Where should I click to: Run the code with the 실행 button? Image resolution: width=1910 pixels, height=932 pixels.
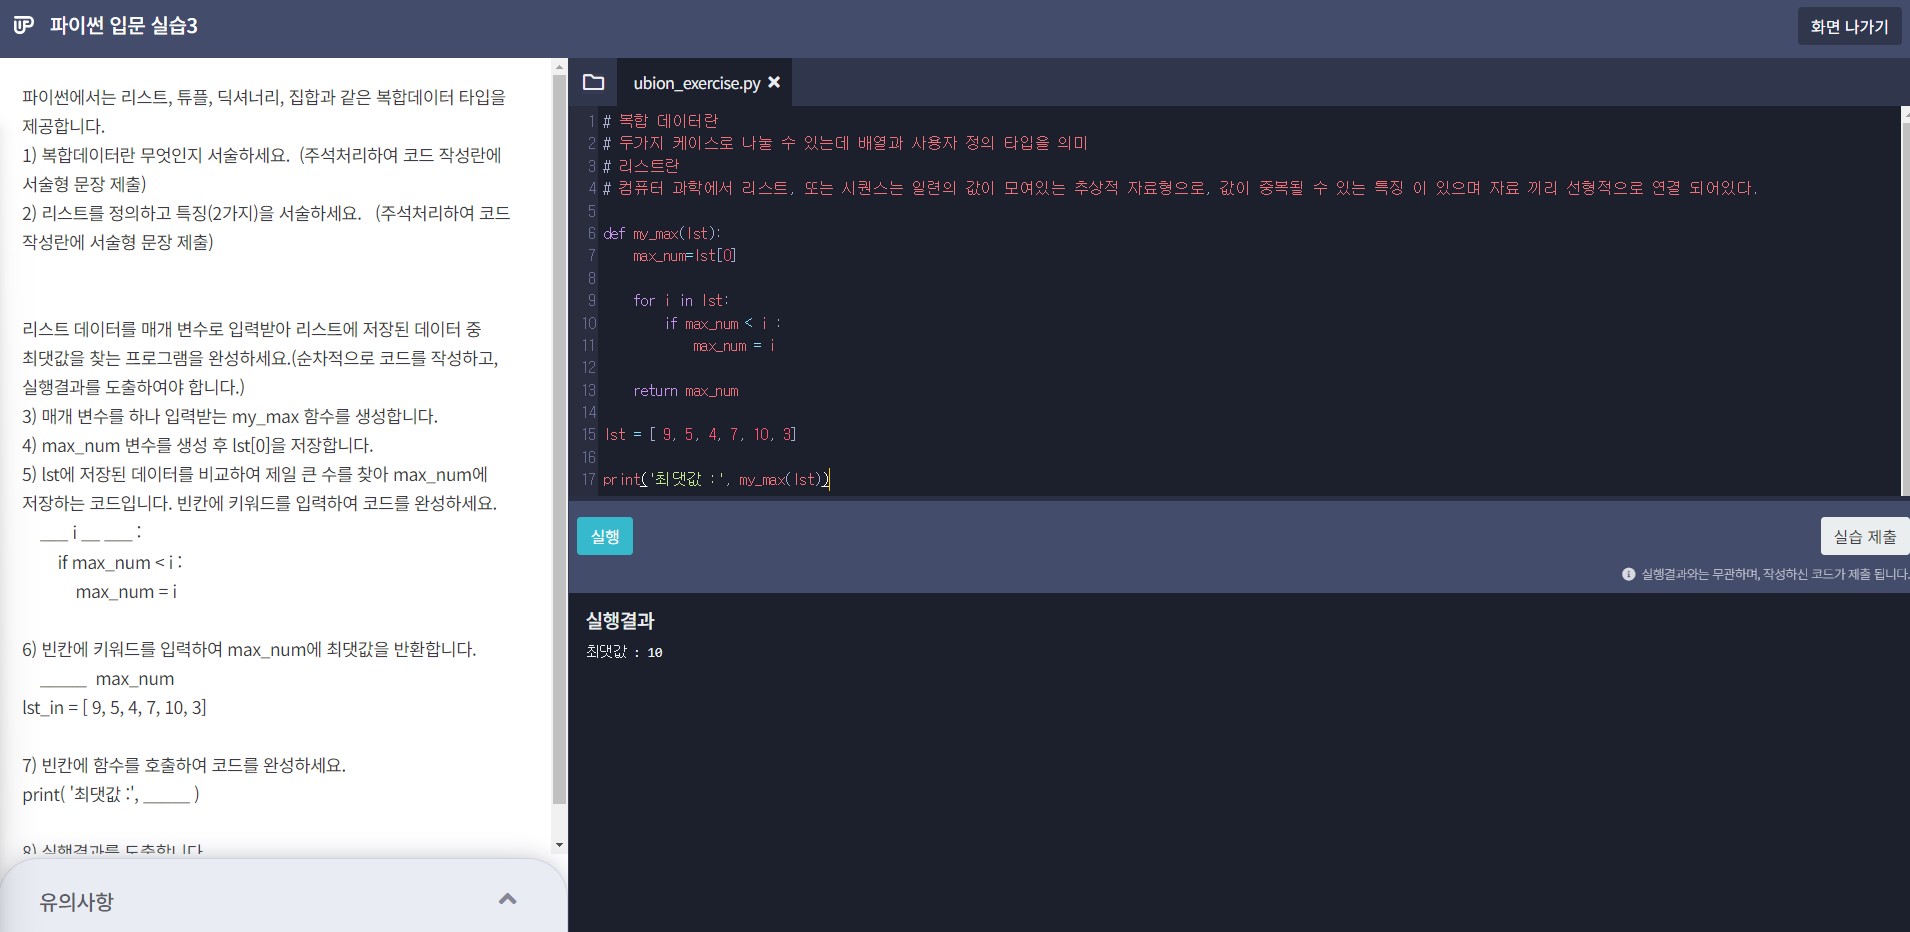coord(604,536)
